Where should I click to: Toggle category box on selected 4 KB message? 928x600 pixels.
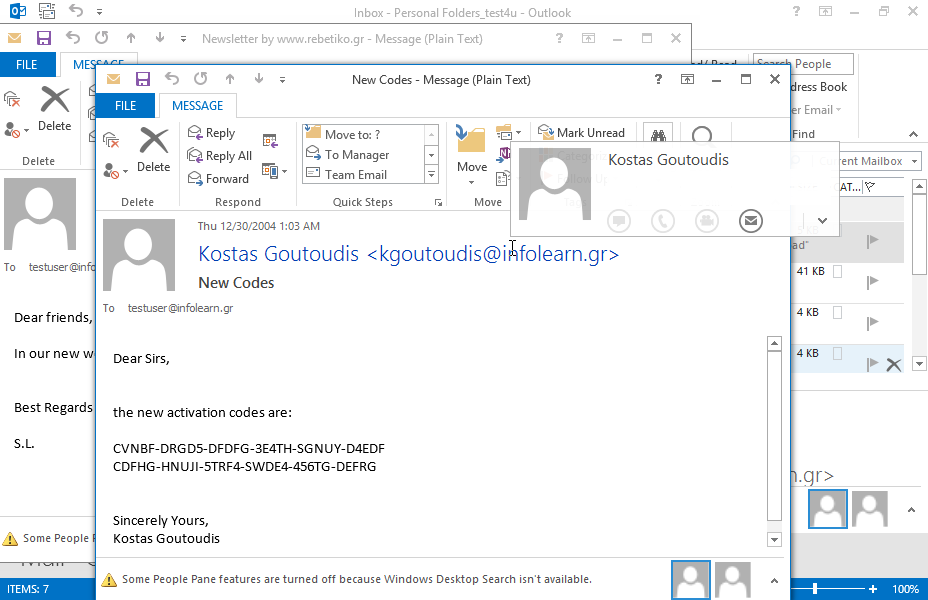tap(837, 353)
